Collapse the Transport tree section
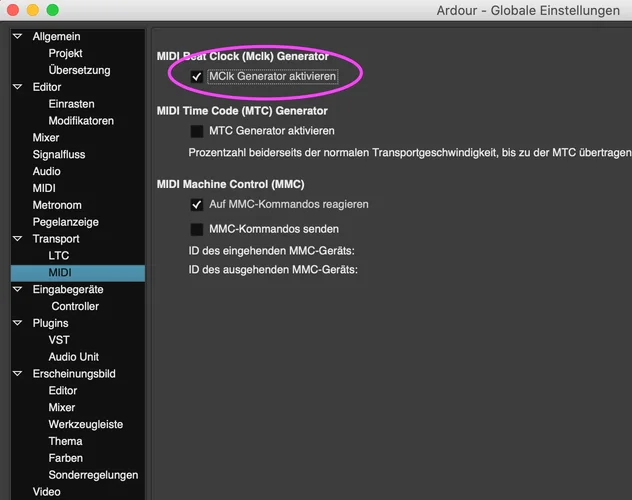Image resolution: width=632 pixels, height=500 pixels. [17, 239]
